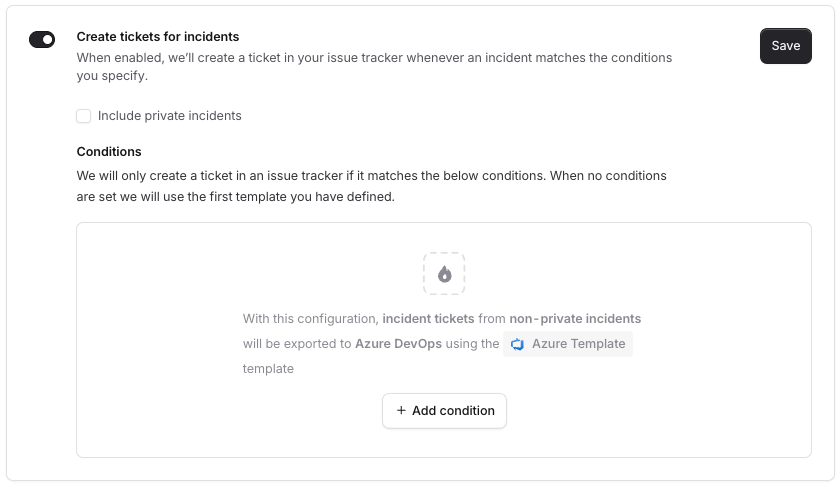Image resolution: width=840 pixels, height=488 pixels.
Task: Check the Include private incidents checkbox
Action: pyautogui.click(x=84, y=116)
